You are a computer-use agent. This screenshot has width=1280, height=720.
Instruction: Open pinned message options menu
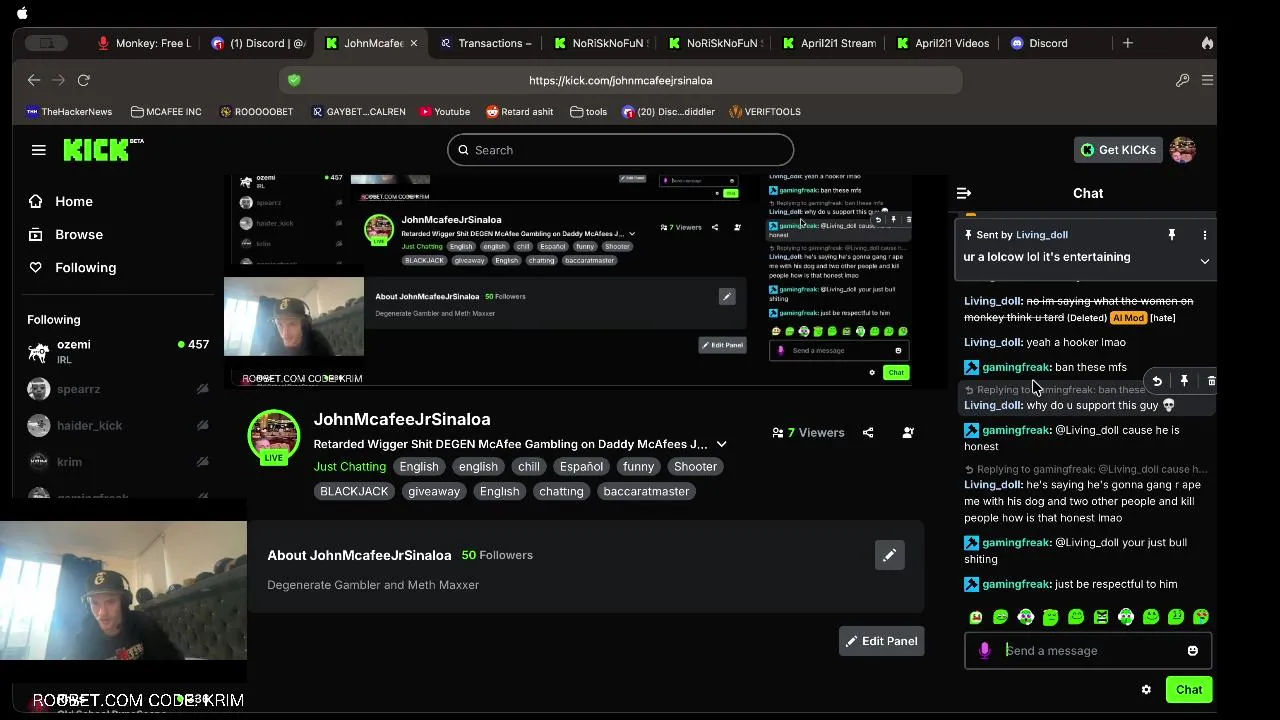pos(1204,235)
